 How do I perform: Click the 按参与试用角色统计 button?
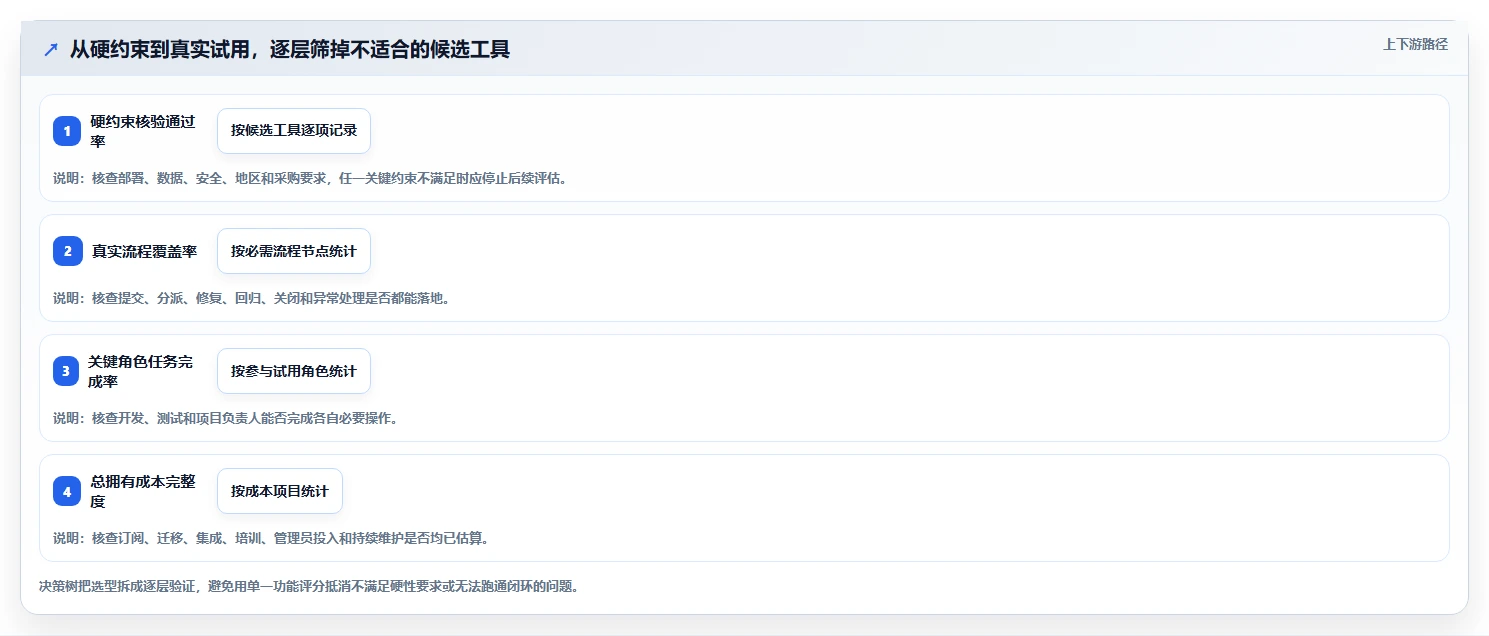click(294, 371)
